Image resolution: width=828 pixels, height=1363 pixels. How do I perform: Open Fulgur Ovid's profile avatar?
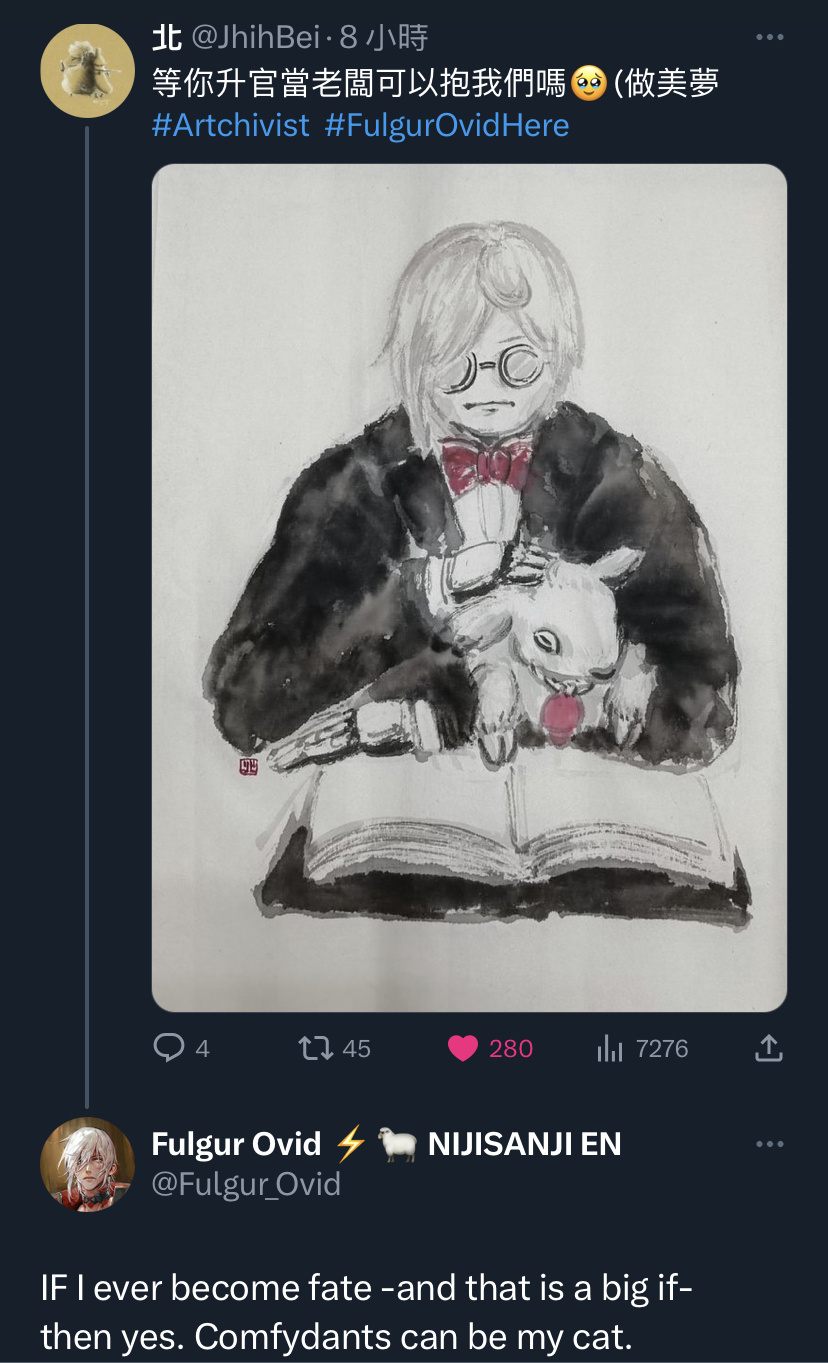(x=87, y=1165)
